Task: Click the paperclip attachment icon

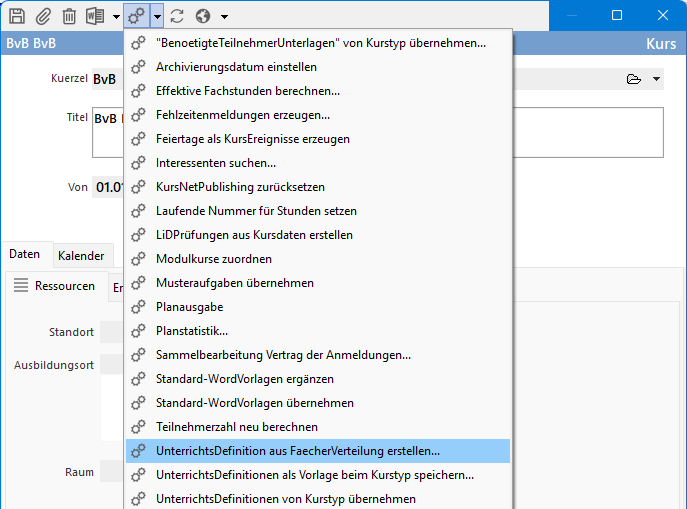Action: coord(43,16)
